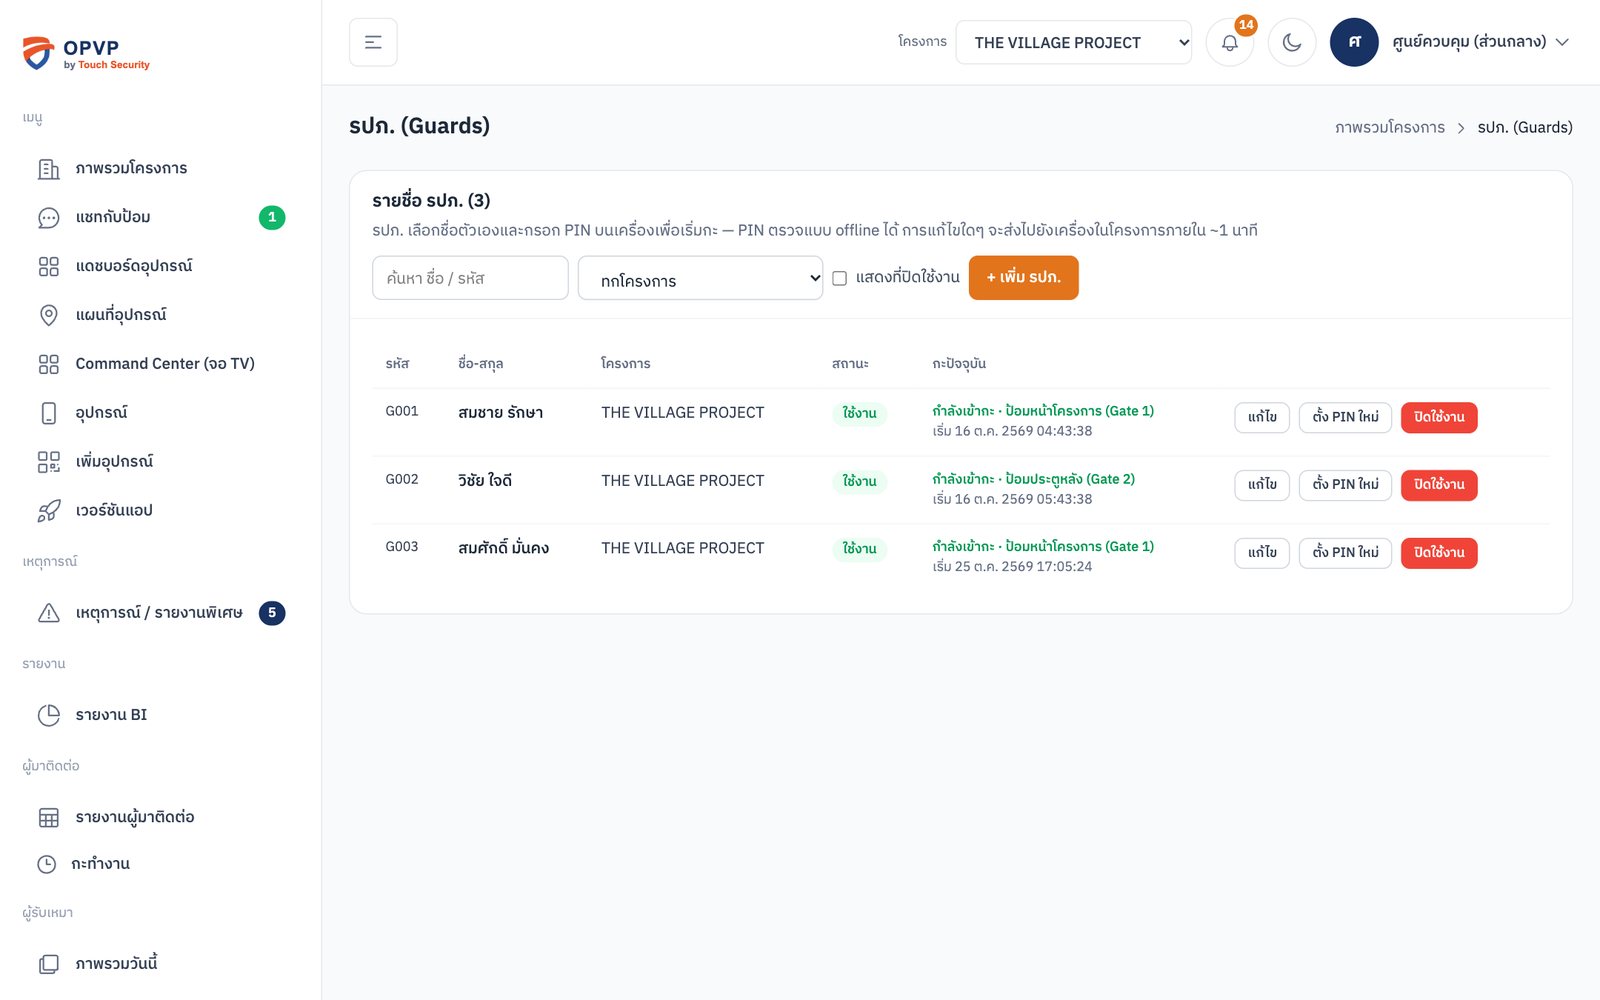Click แก้ไข for guard G003
This screenshot has height=1000, width=1600.
pos(1262,553)
